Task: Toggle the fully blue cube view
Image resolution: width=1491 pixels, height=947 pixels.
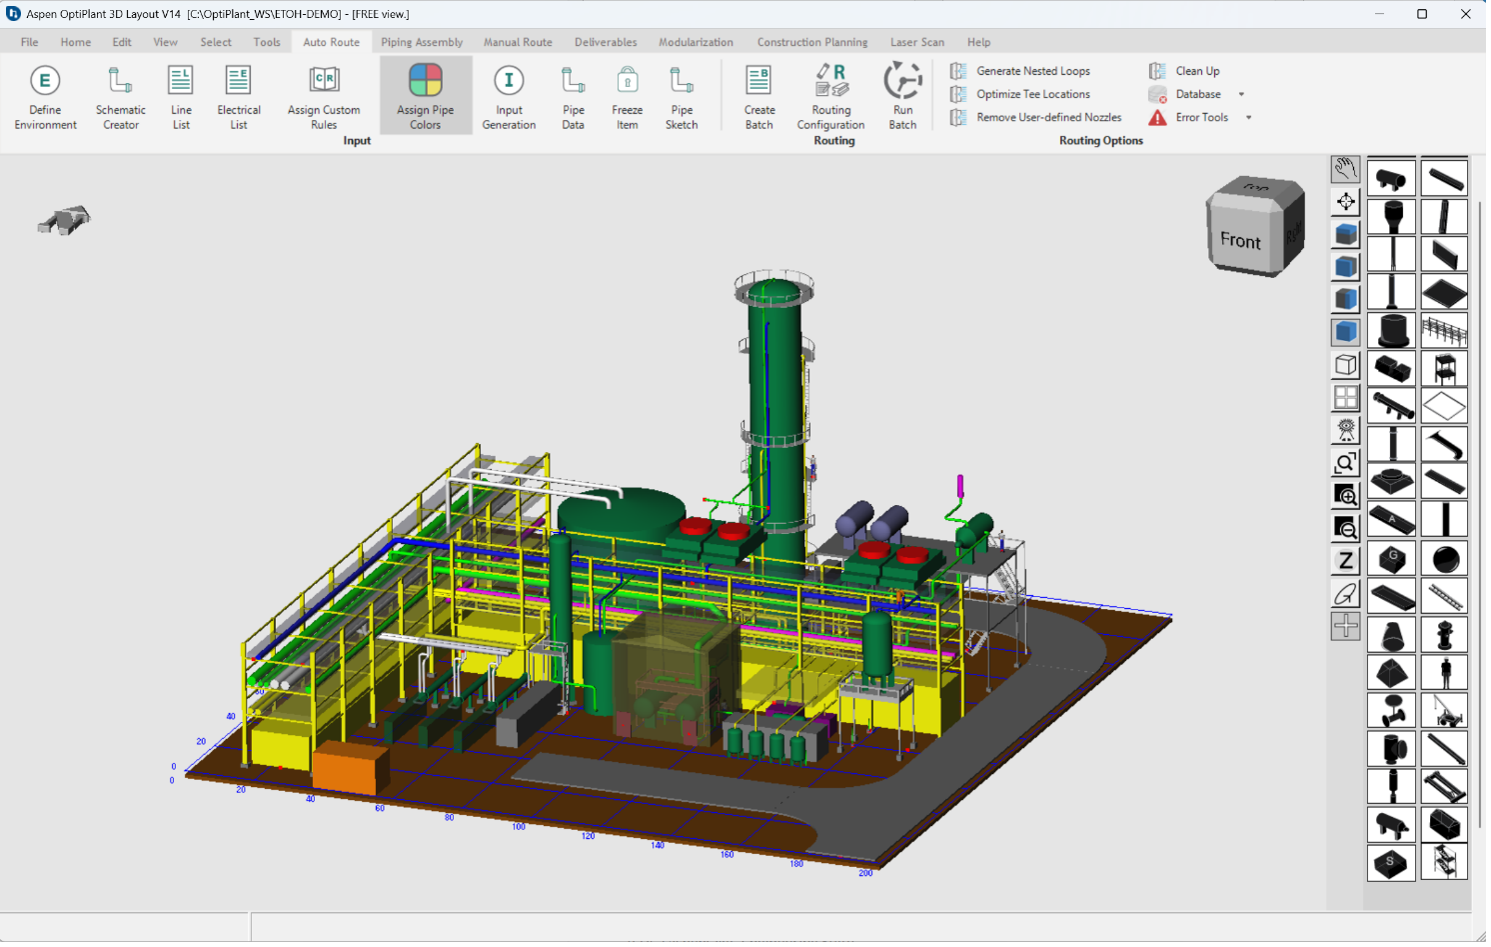Action: tap(1346, 332)
